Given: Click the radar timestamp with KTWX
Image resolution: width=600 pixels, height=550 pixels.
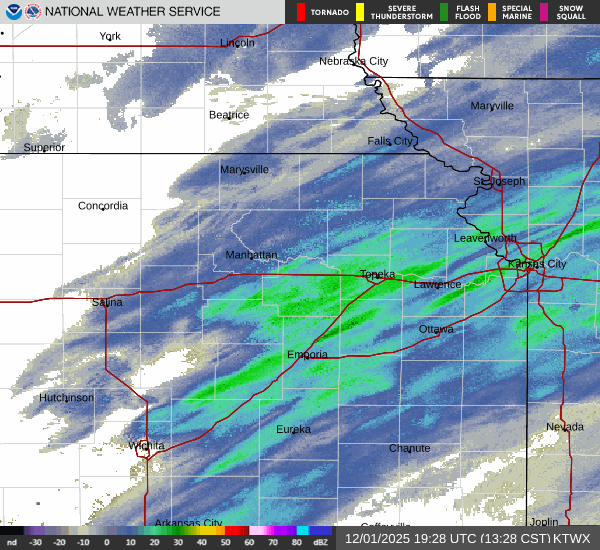Looking at the screenshot, I should pos(469,538).
